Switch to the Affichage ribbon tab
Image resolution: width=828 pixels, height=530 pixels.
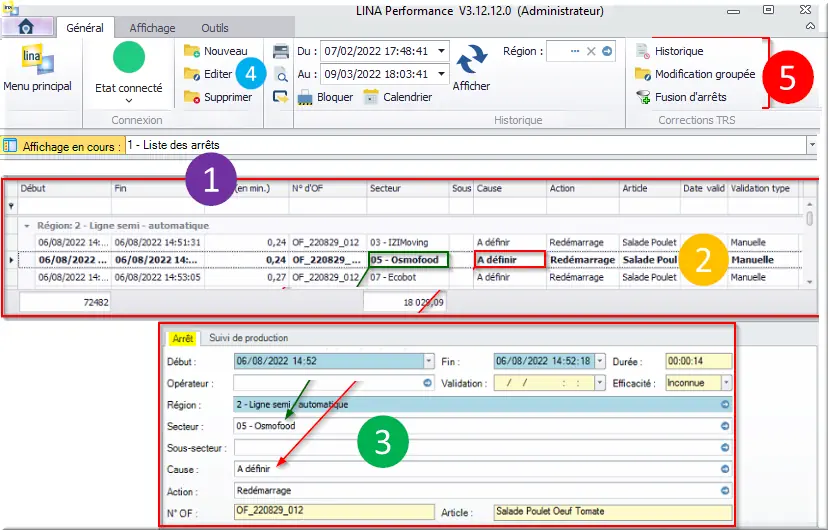(152, 28)
